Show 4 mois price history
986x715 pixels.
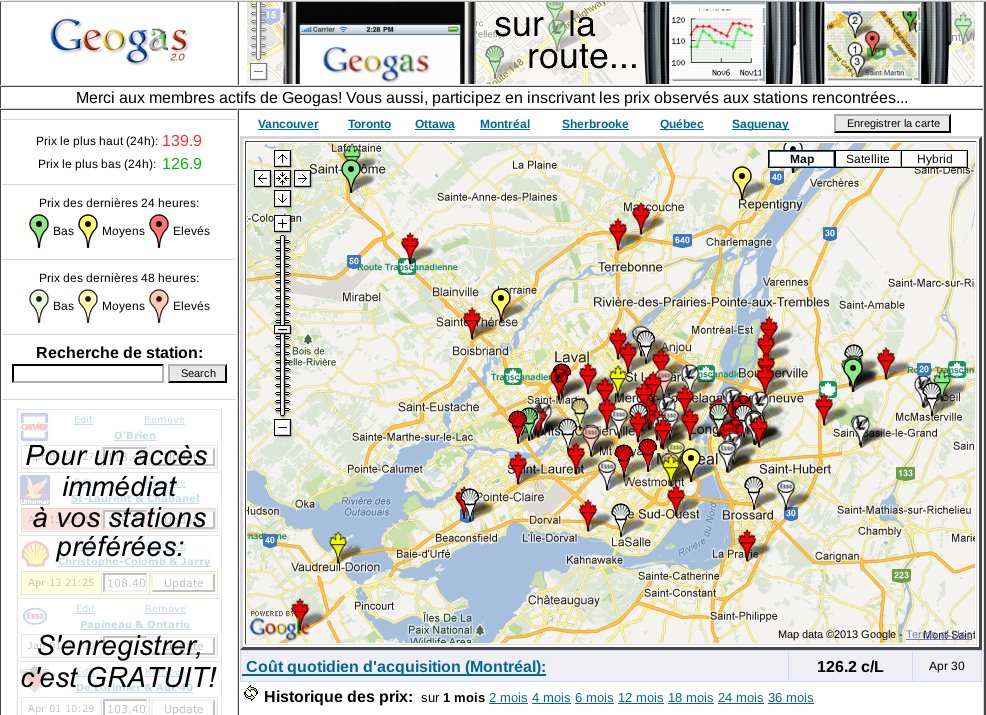click(x=551, y=697)
